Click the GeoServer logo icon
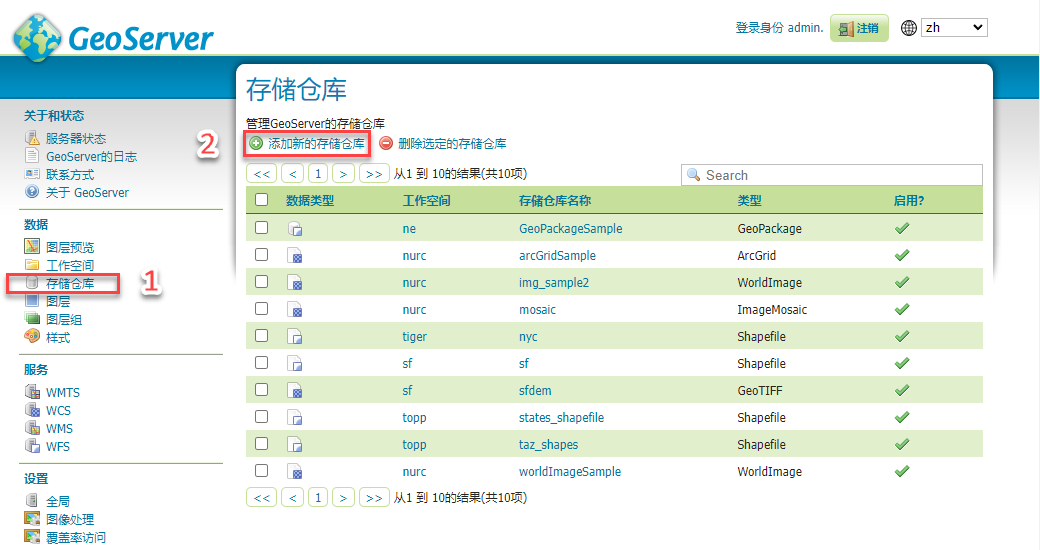The image size is (1040, 550). click(x=37, y=39)
